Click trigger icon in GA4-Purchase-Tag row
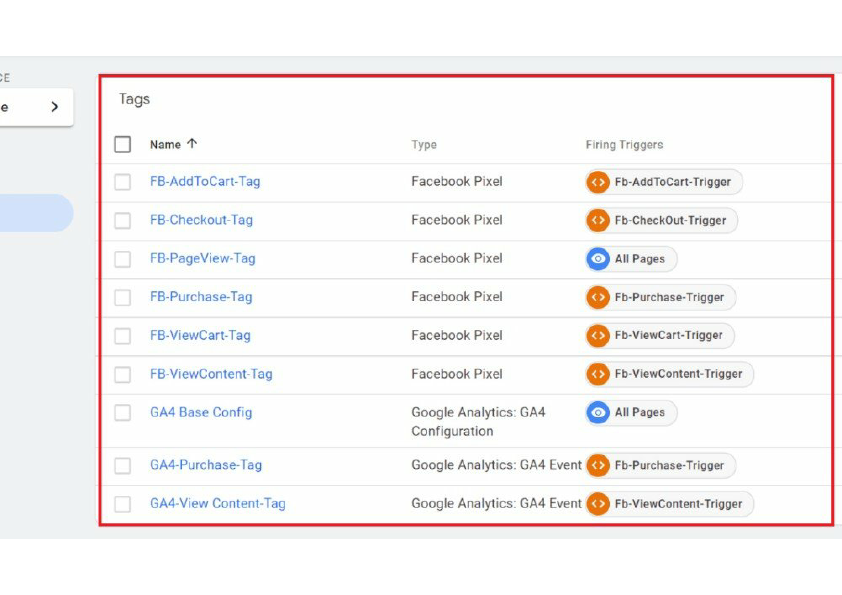Screen dimensions: 842x595 598,465
